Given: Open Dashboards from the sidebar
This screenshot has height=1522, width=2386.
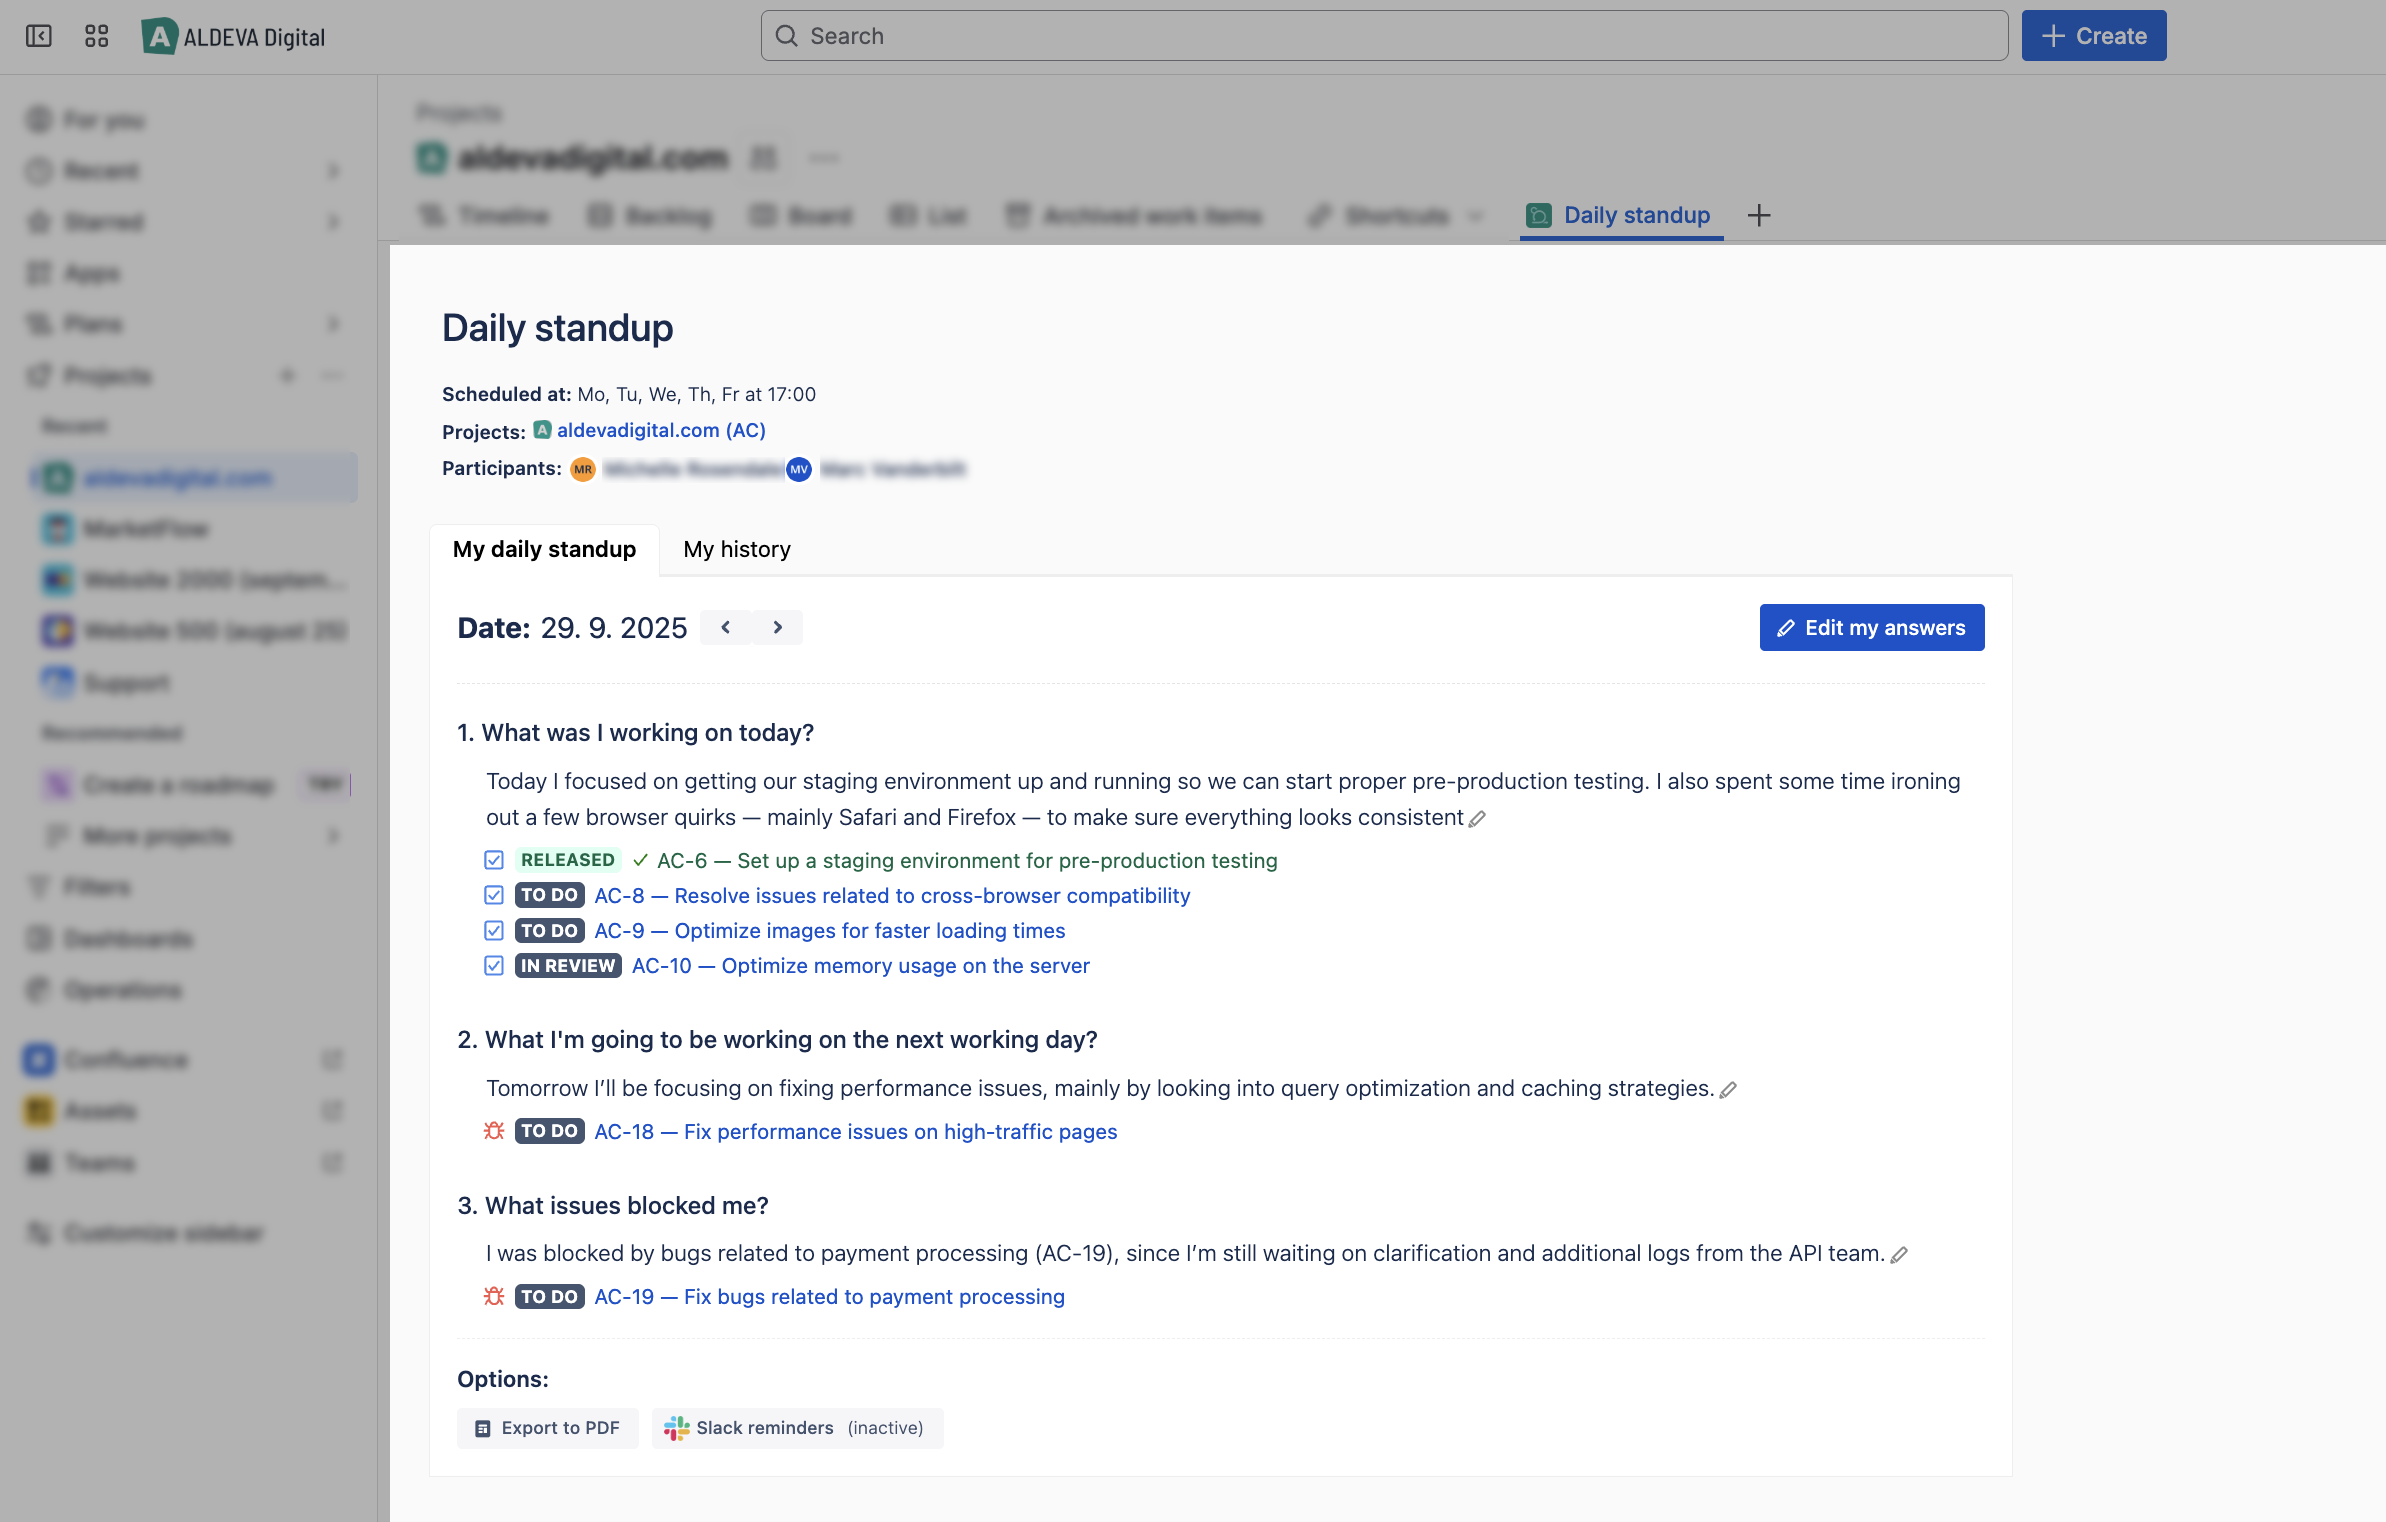Looking at the screenshot, I should pos(127,938).
